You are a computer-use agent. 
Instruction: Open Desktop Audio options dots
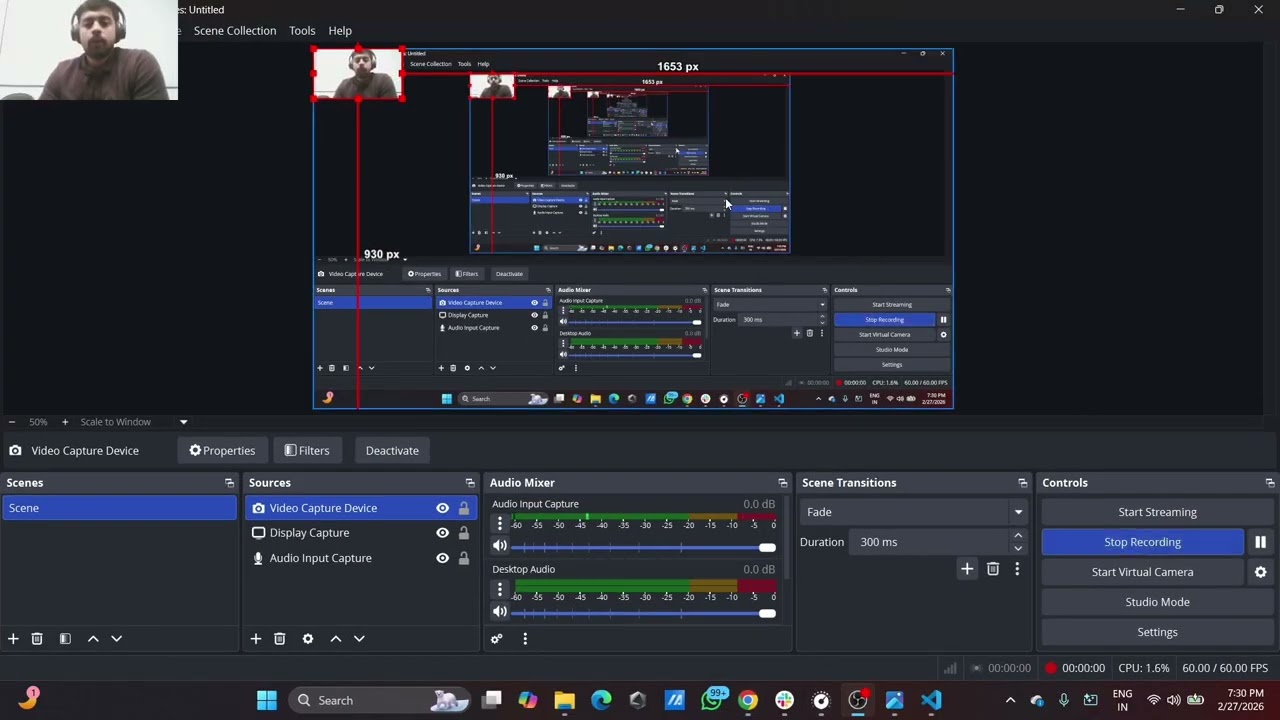(499, 590)
